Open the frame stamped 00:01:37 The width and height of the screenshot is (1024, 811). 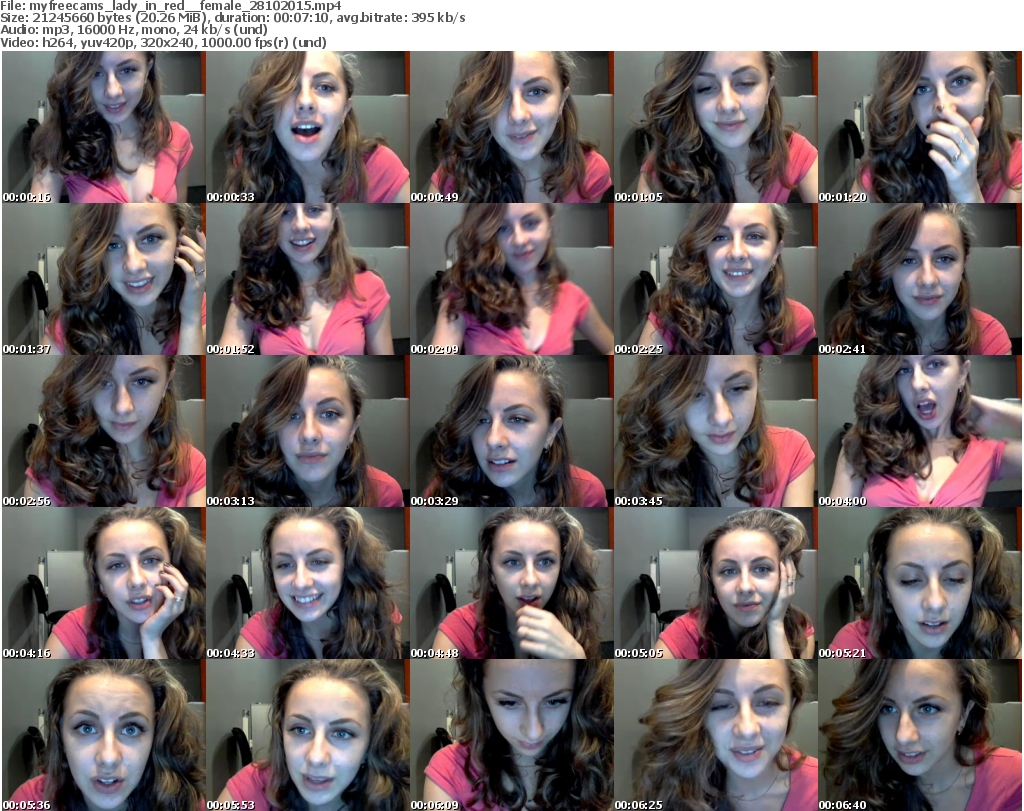[x=104, y=279]
